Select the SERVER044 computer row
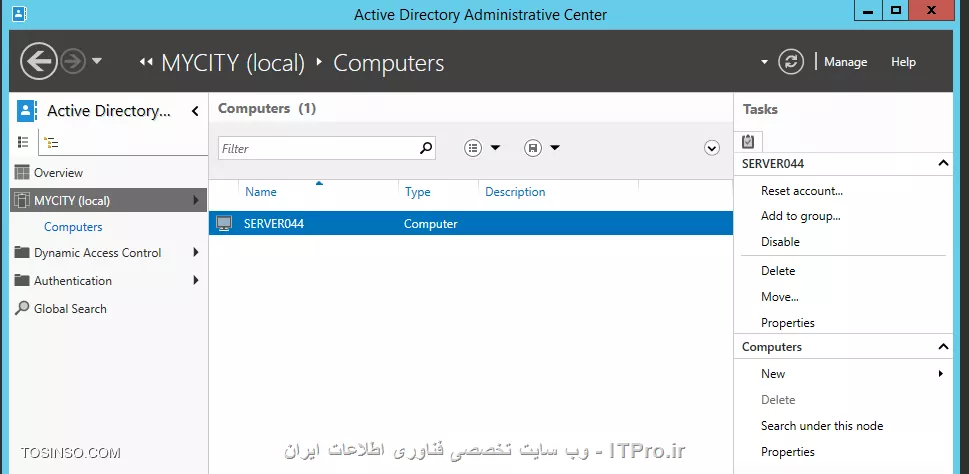Screen dimensions: 969x474 pyautogui.click(x=471, y=224)
